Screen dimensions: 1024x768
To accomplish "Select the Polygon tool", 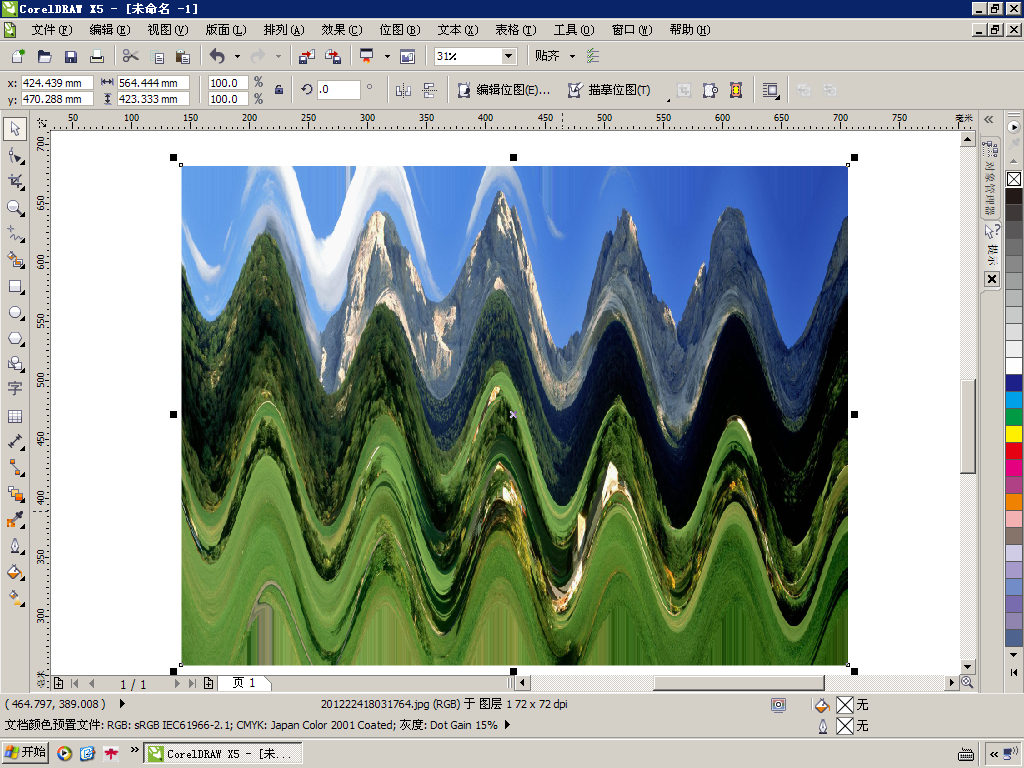I will click(x=15, y=338).
